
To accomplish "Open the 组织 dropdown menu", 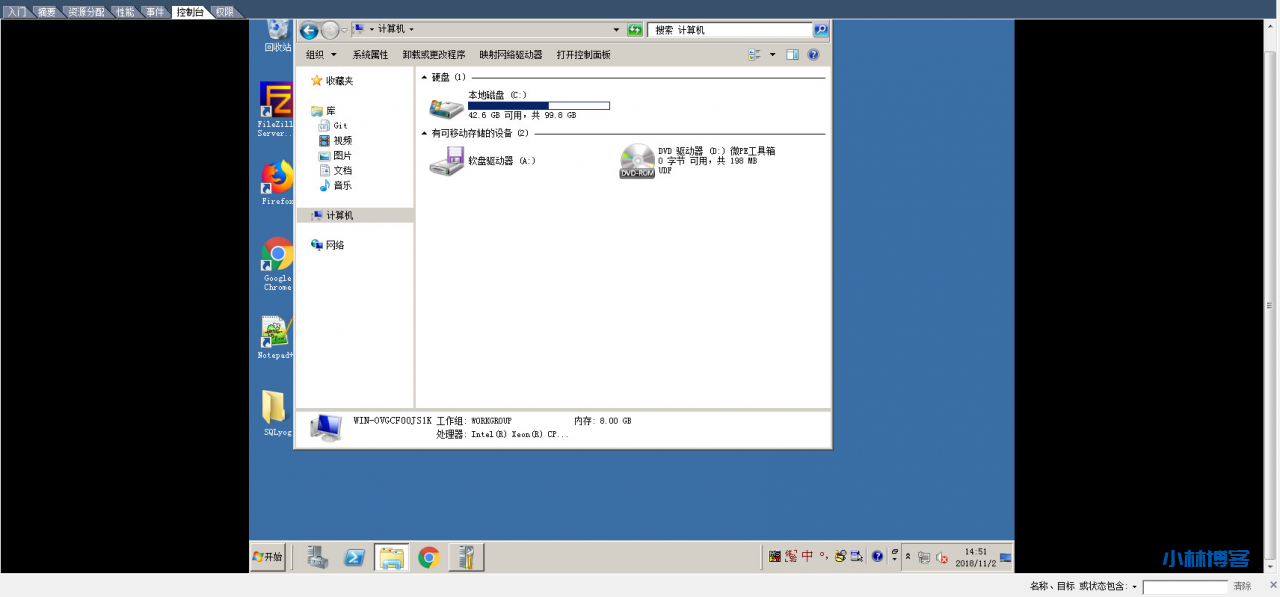I will coord(320,55).
